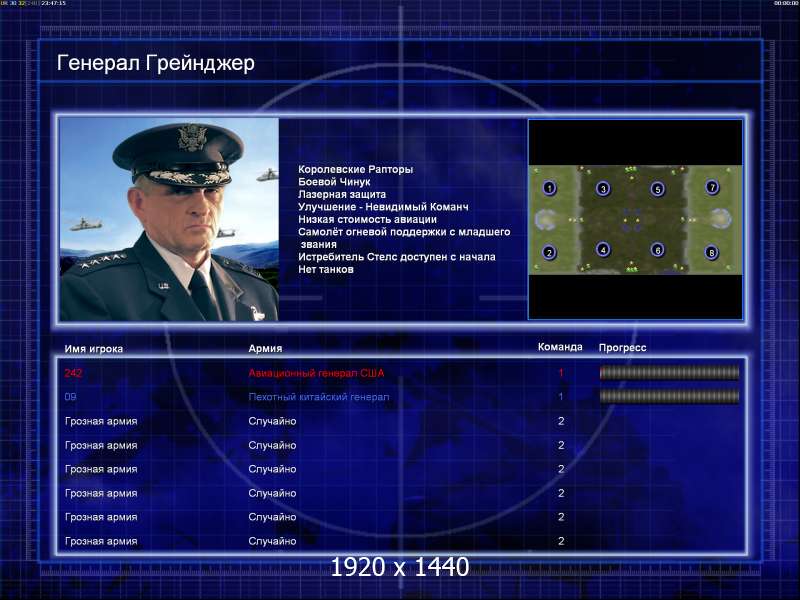Click the progress bar for player 09
The image size is (800, 600).
669,396
